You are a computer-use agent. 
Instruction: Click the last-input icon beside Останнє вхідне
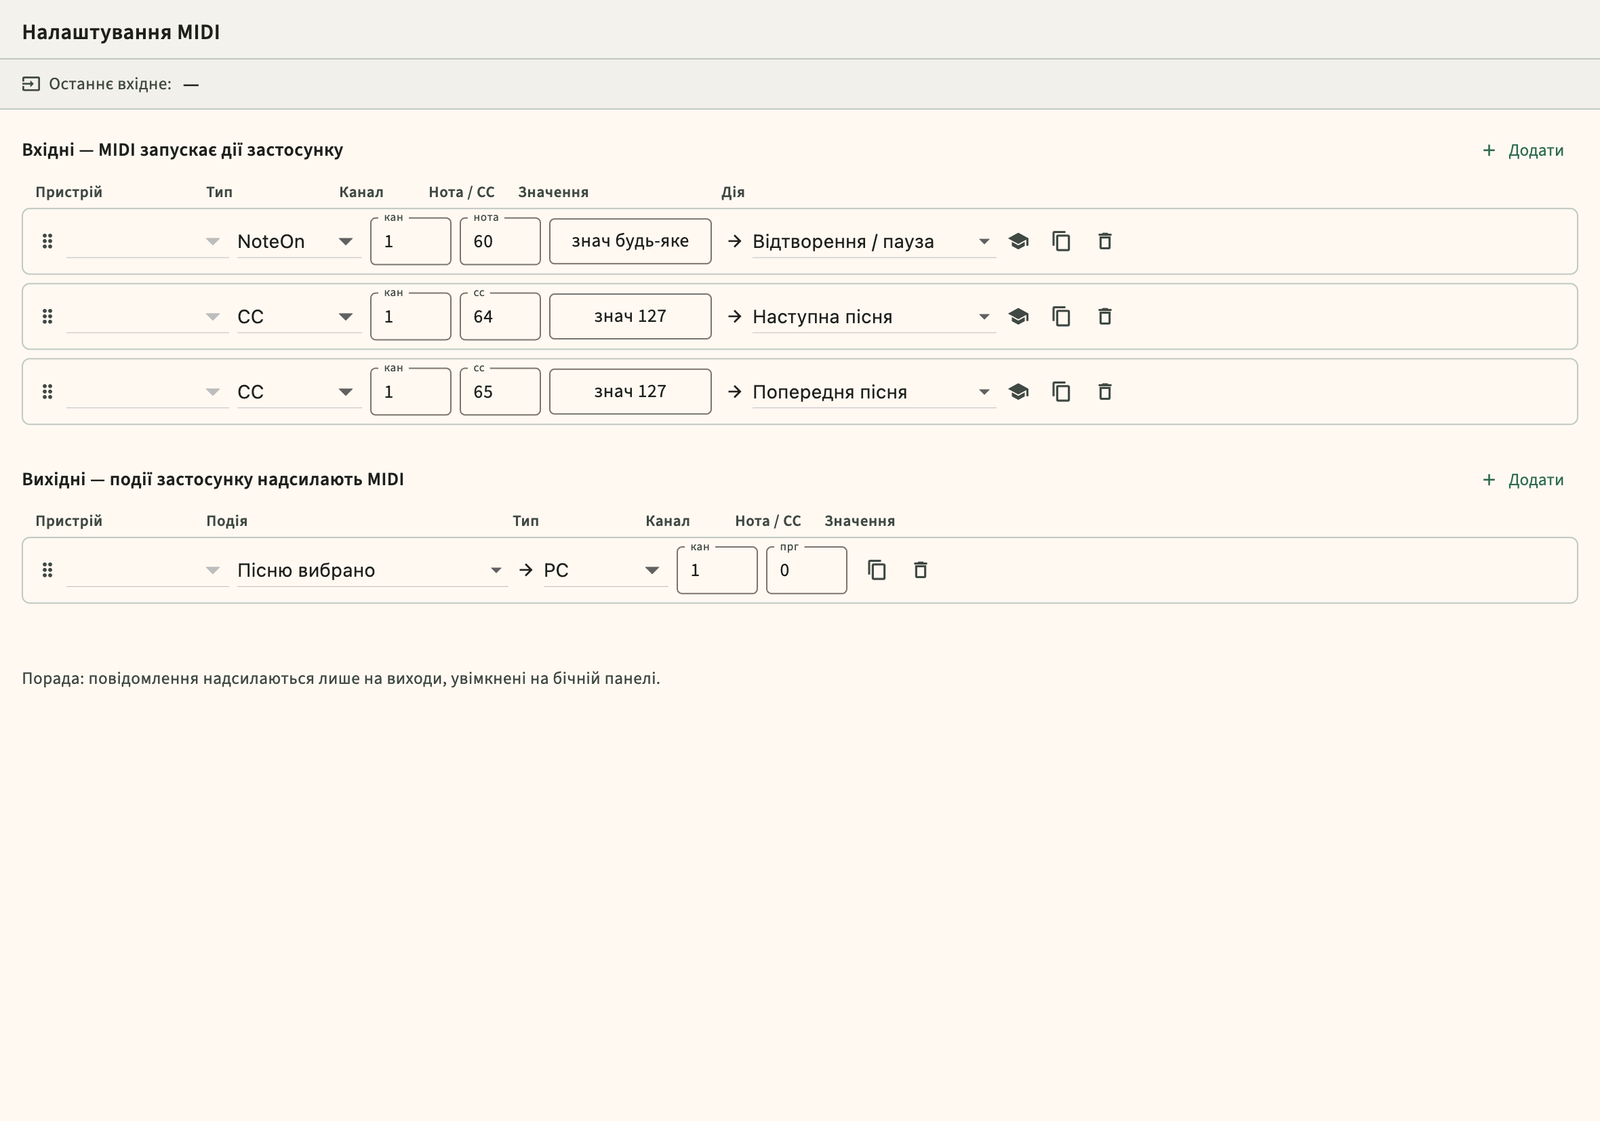(x=31, y=84)
